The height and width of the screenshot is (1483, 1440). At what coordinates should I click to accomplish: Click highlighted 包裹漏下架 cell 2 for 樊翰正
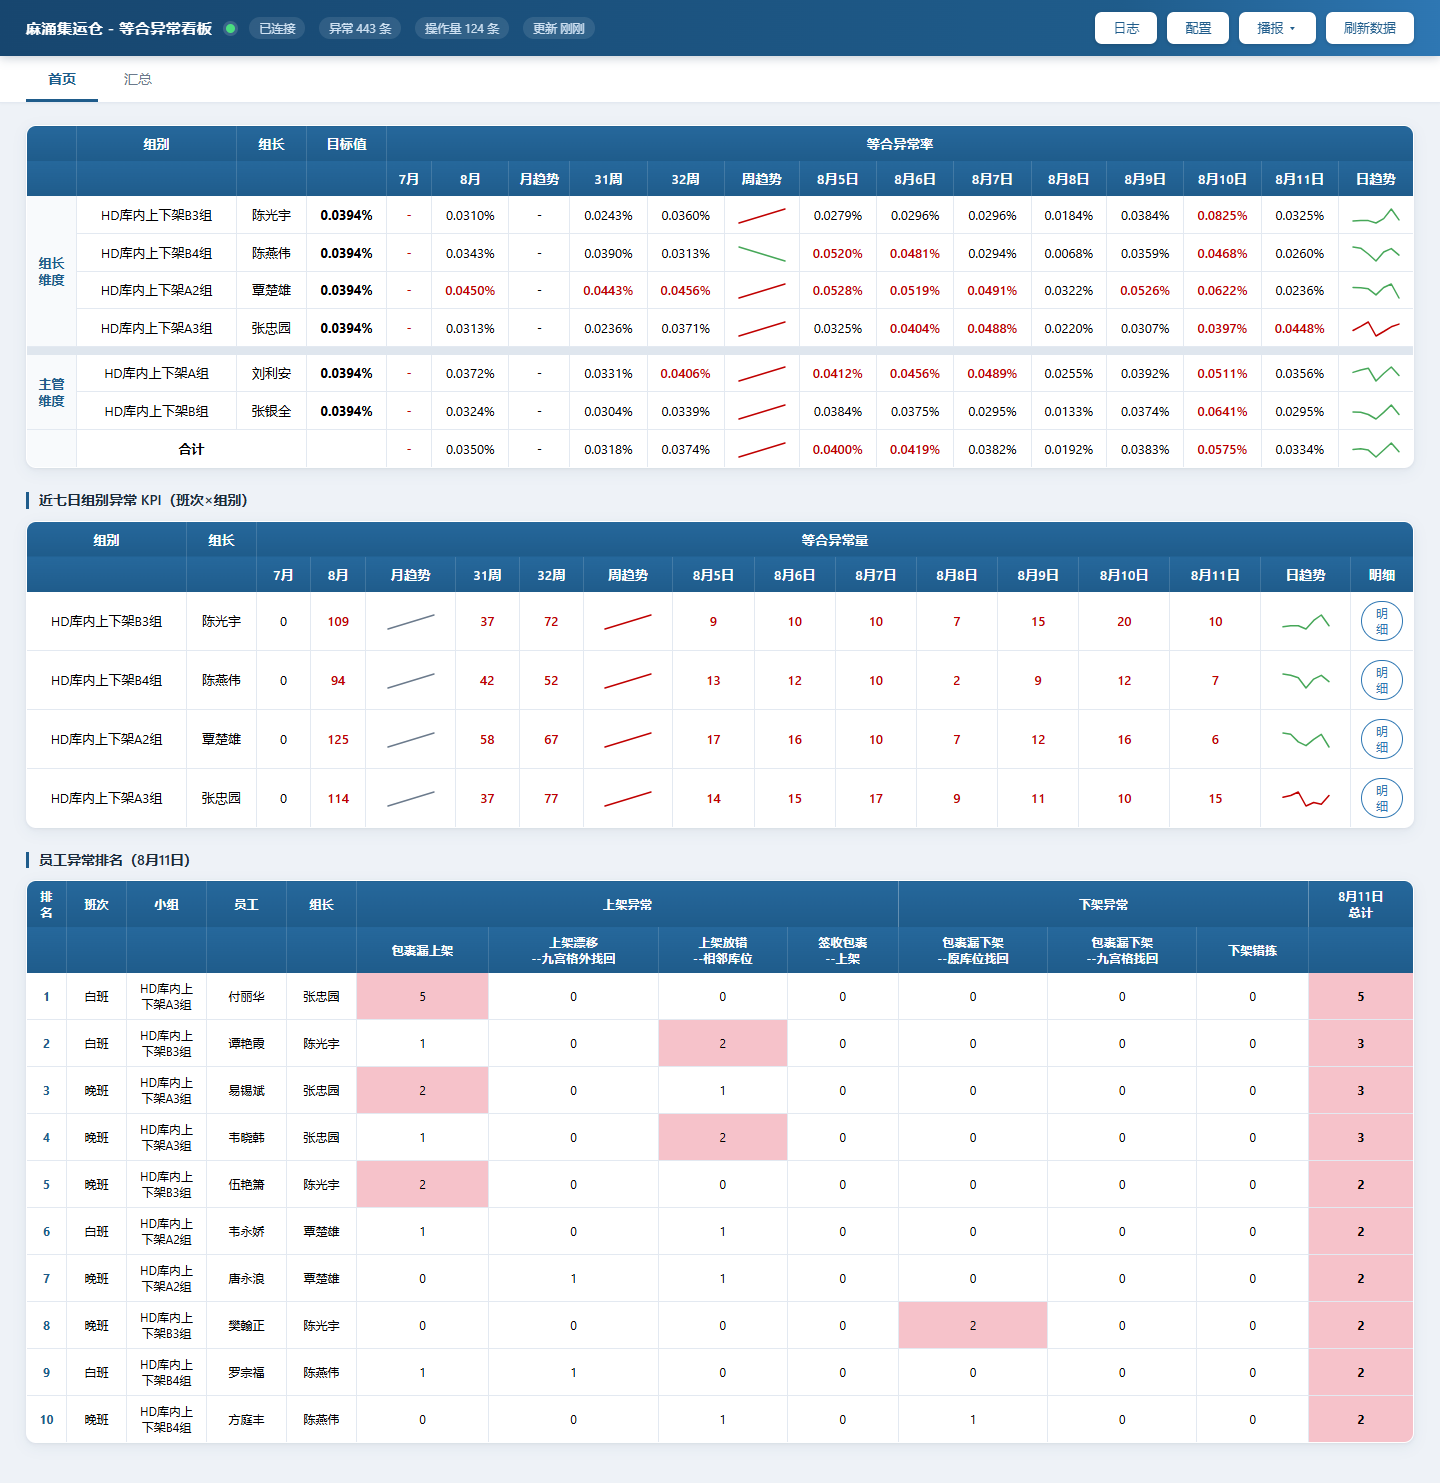coord(973,1325)
